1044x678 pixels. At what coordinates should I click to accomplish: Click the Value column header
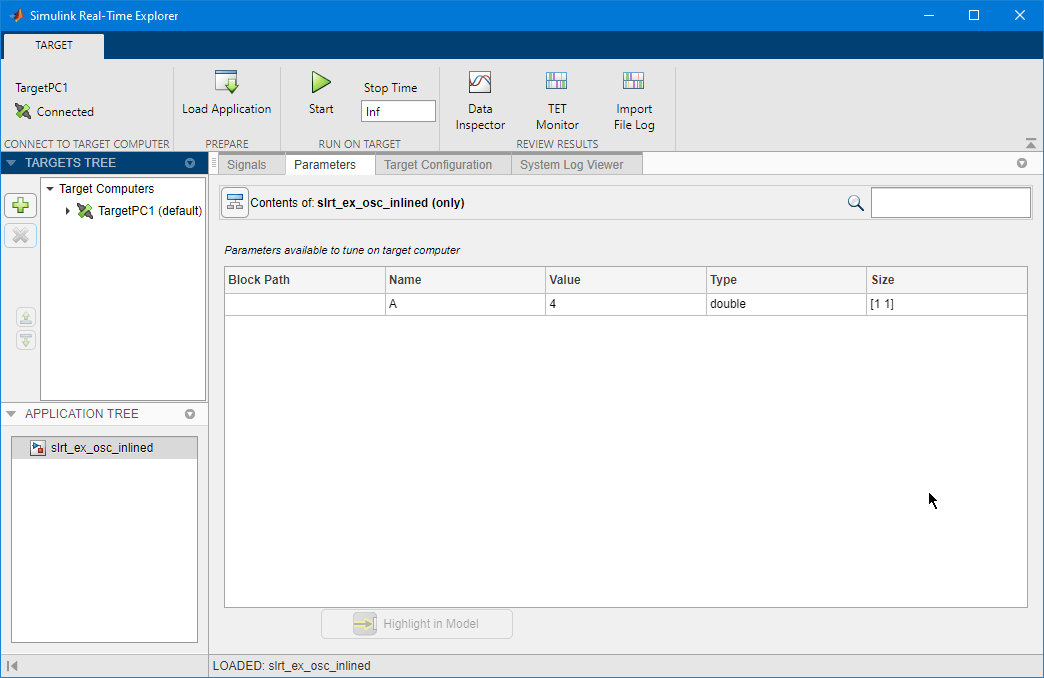(626, 280)
